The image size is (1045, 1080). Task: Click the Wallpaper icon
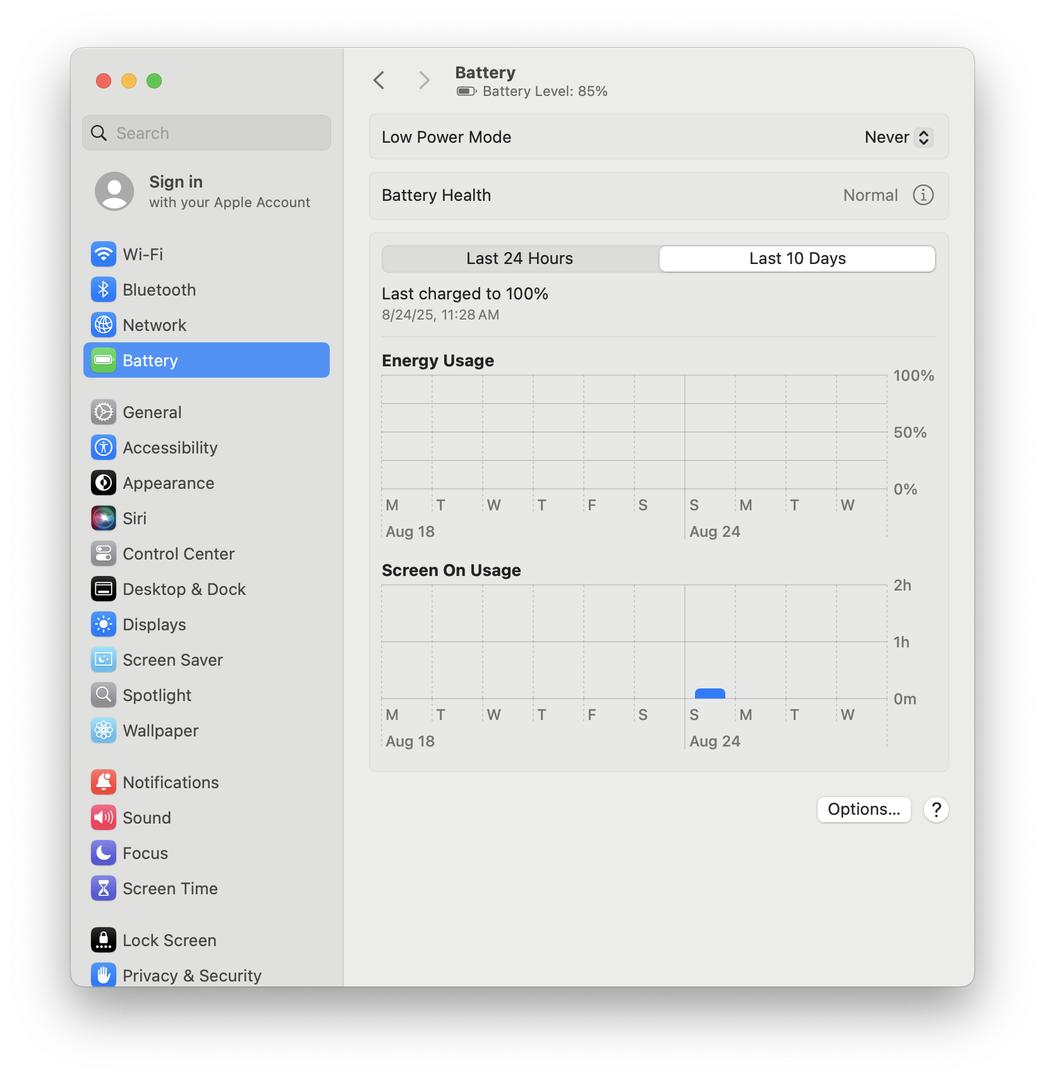103,730
